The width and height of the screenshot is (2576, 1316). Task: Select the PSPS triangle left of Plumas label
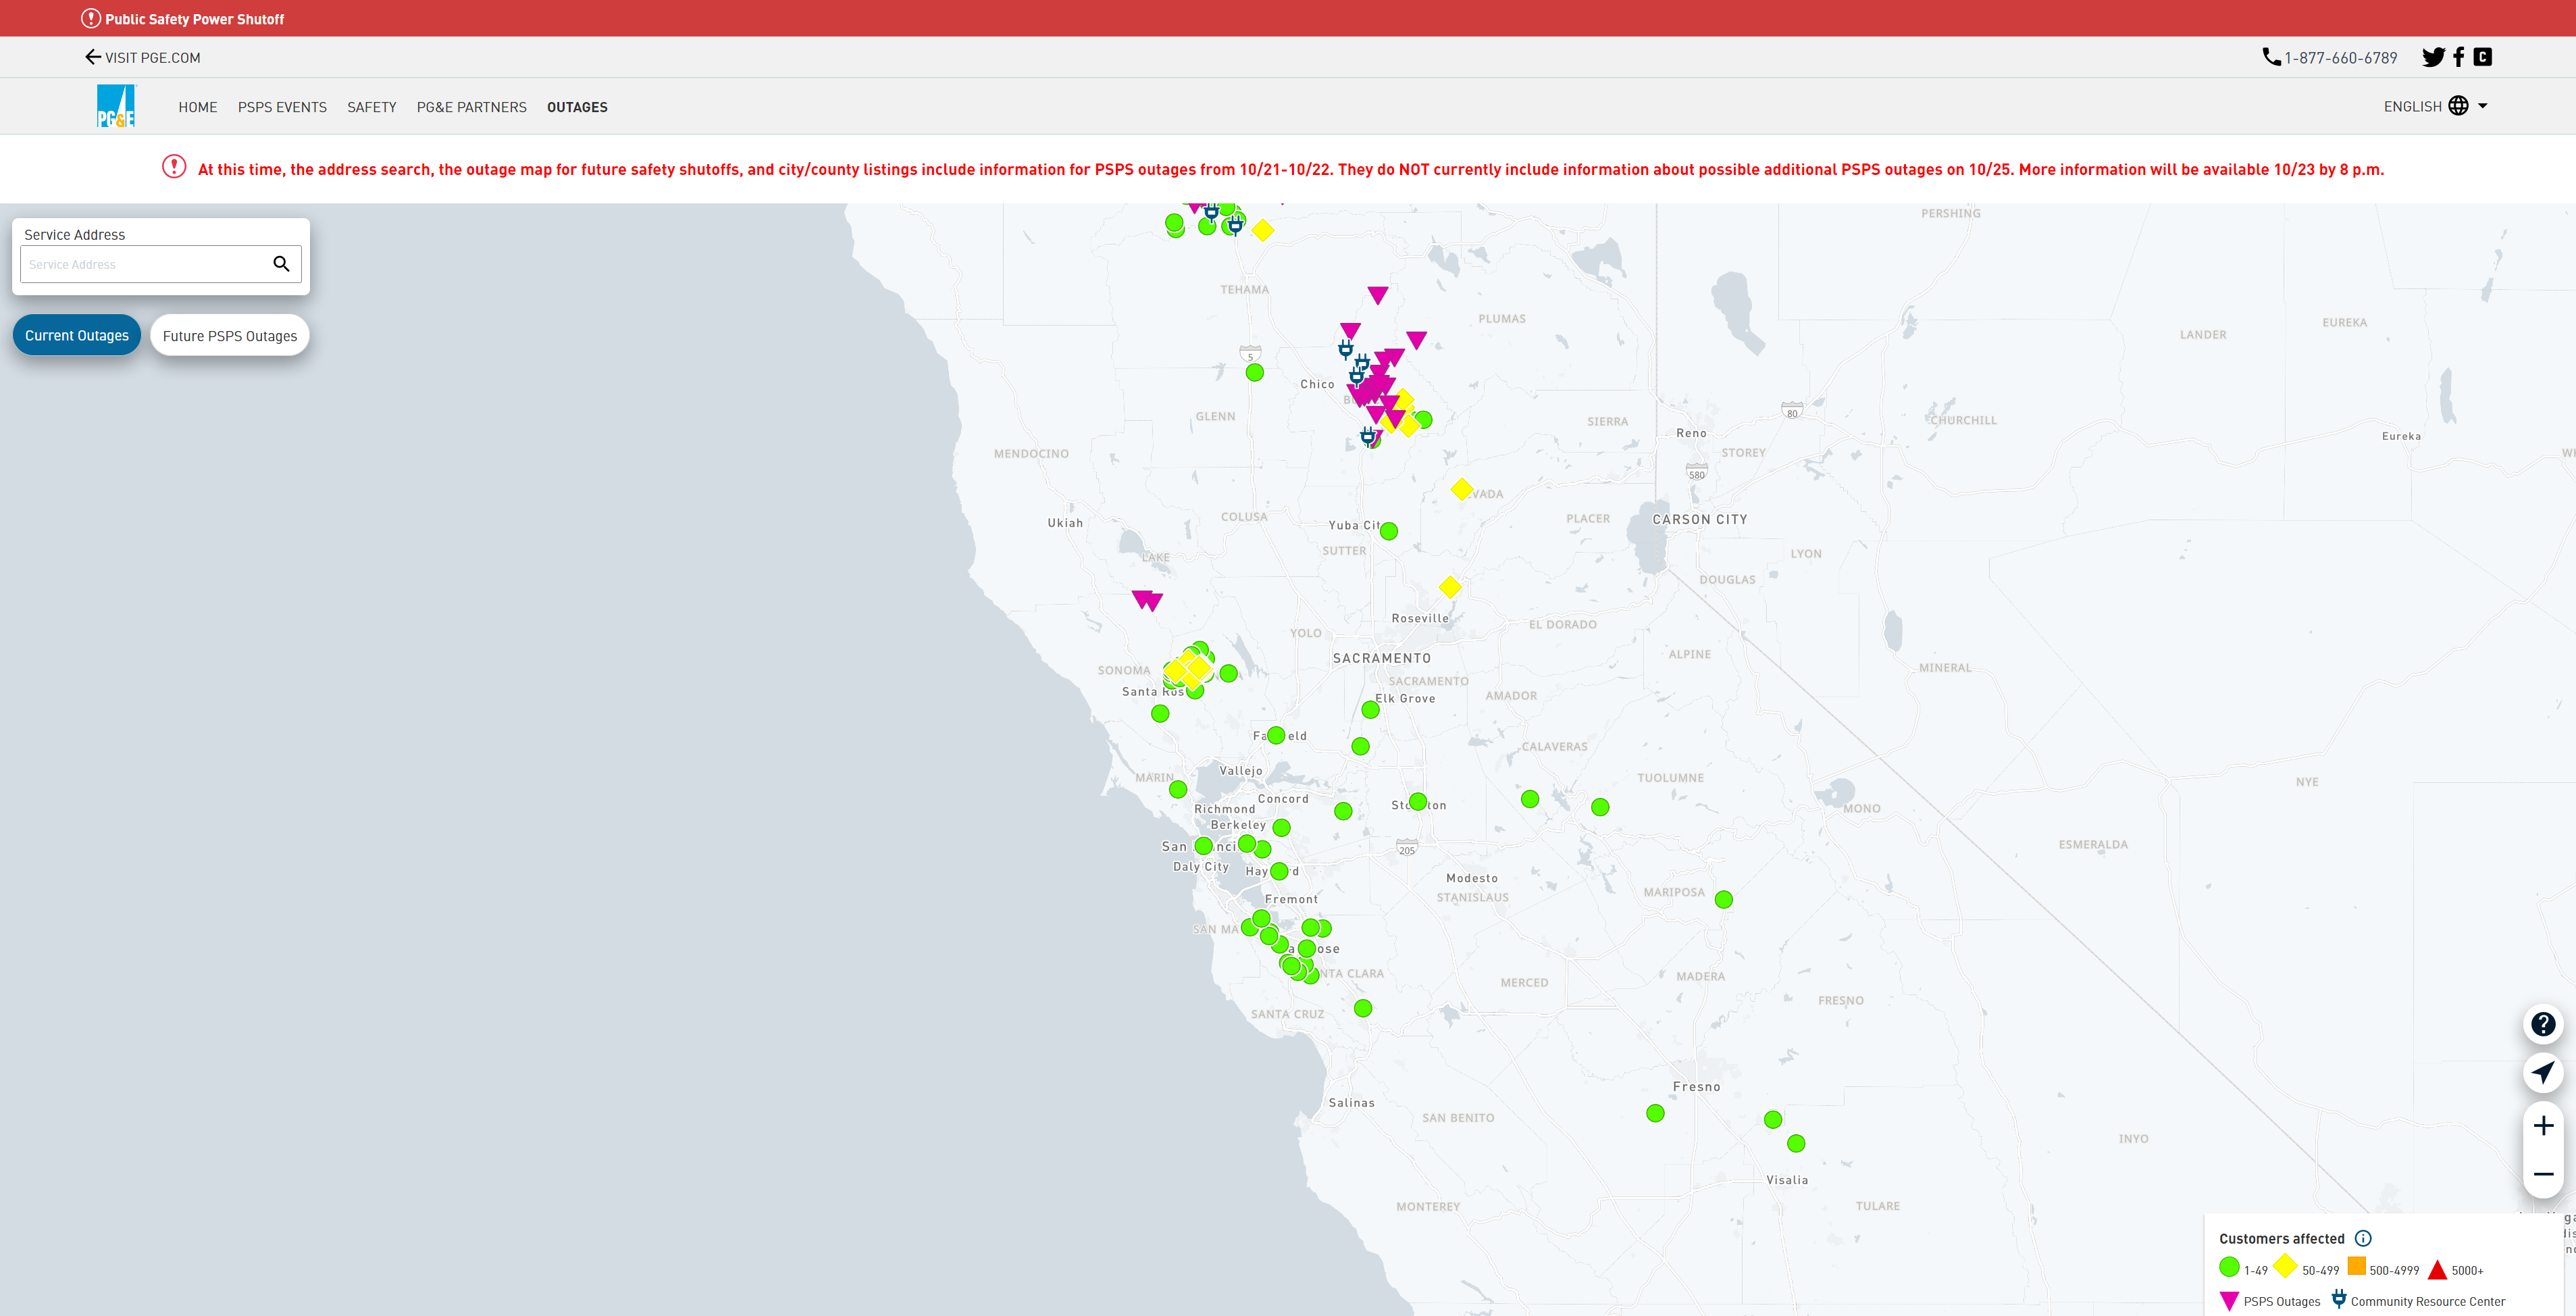point(1416,340)
